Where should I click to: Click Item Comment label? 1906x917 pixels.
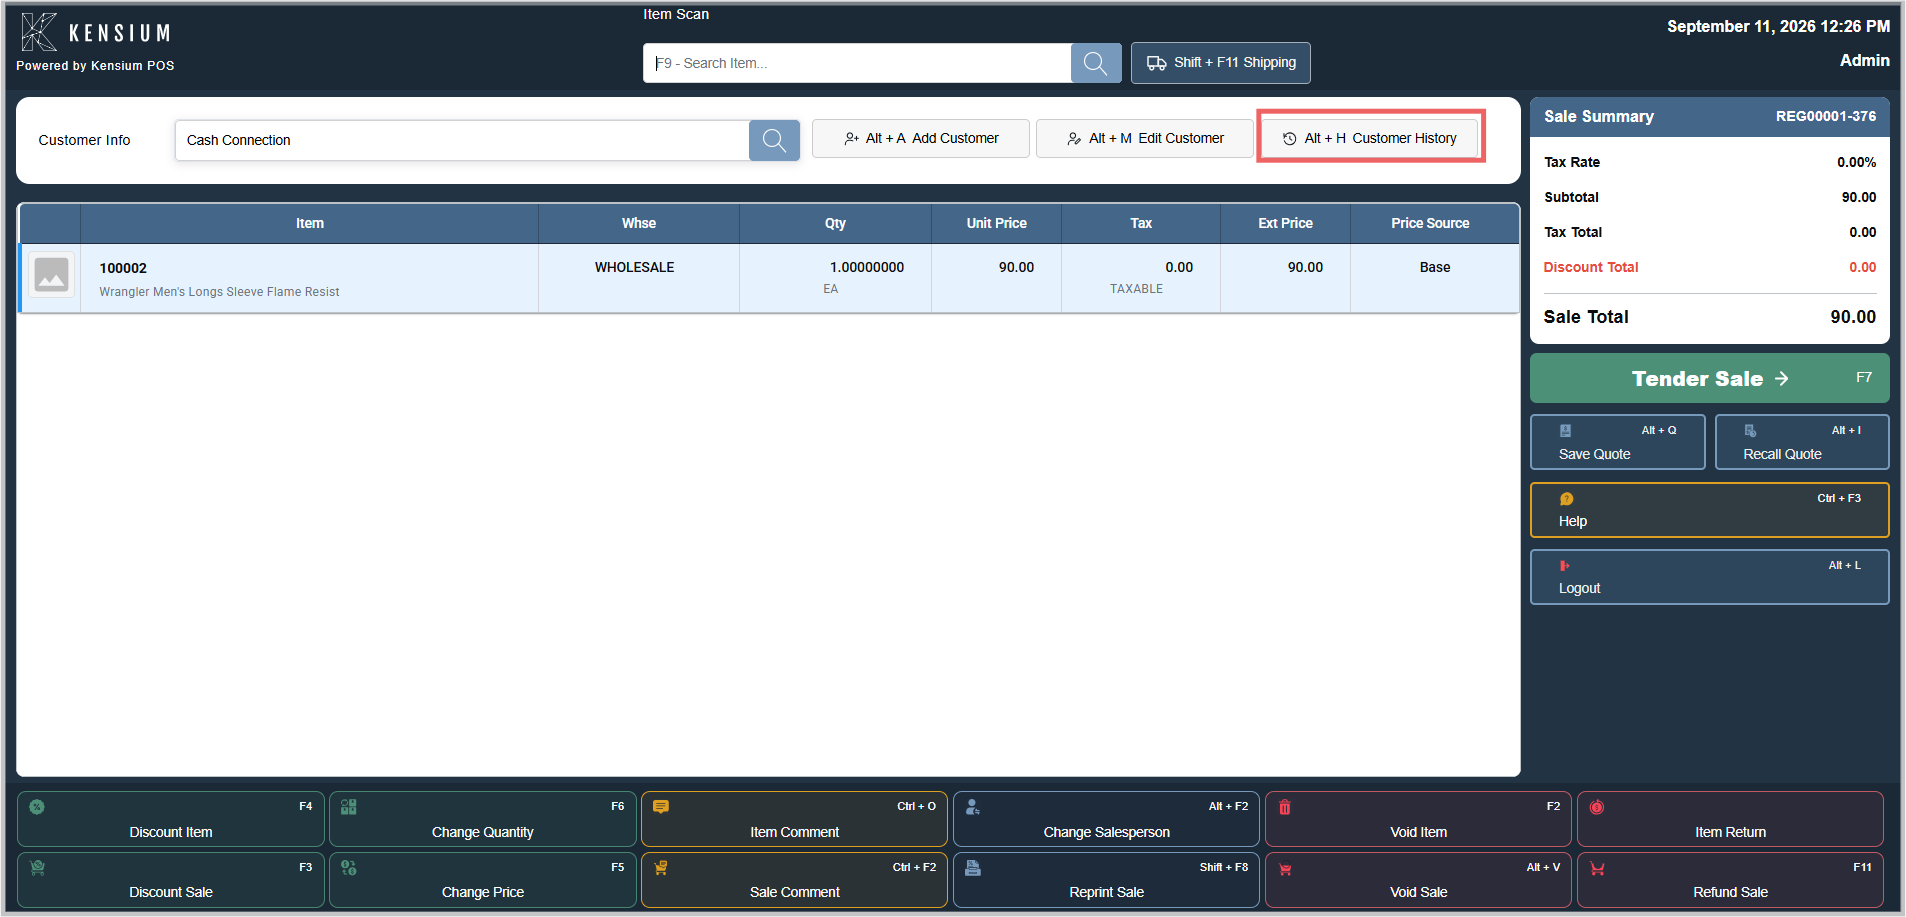795,832
